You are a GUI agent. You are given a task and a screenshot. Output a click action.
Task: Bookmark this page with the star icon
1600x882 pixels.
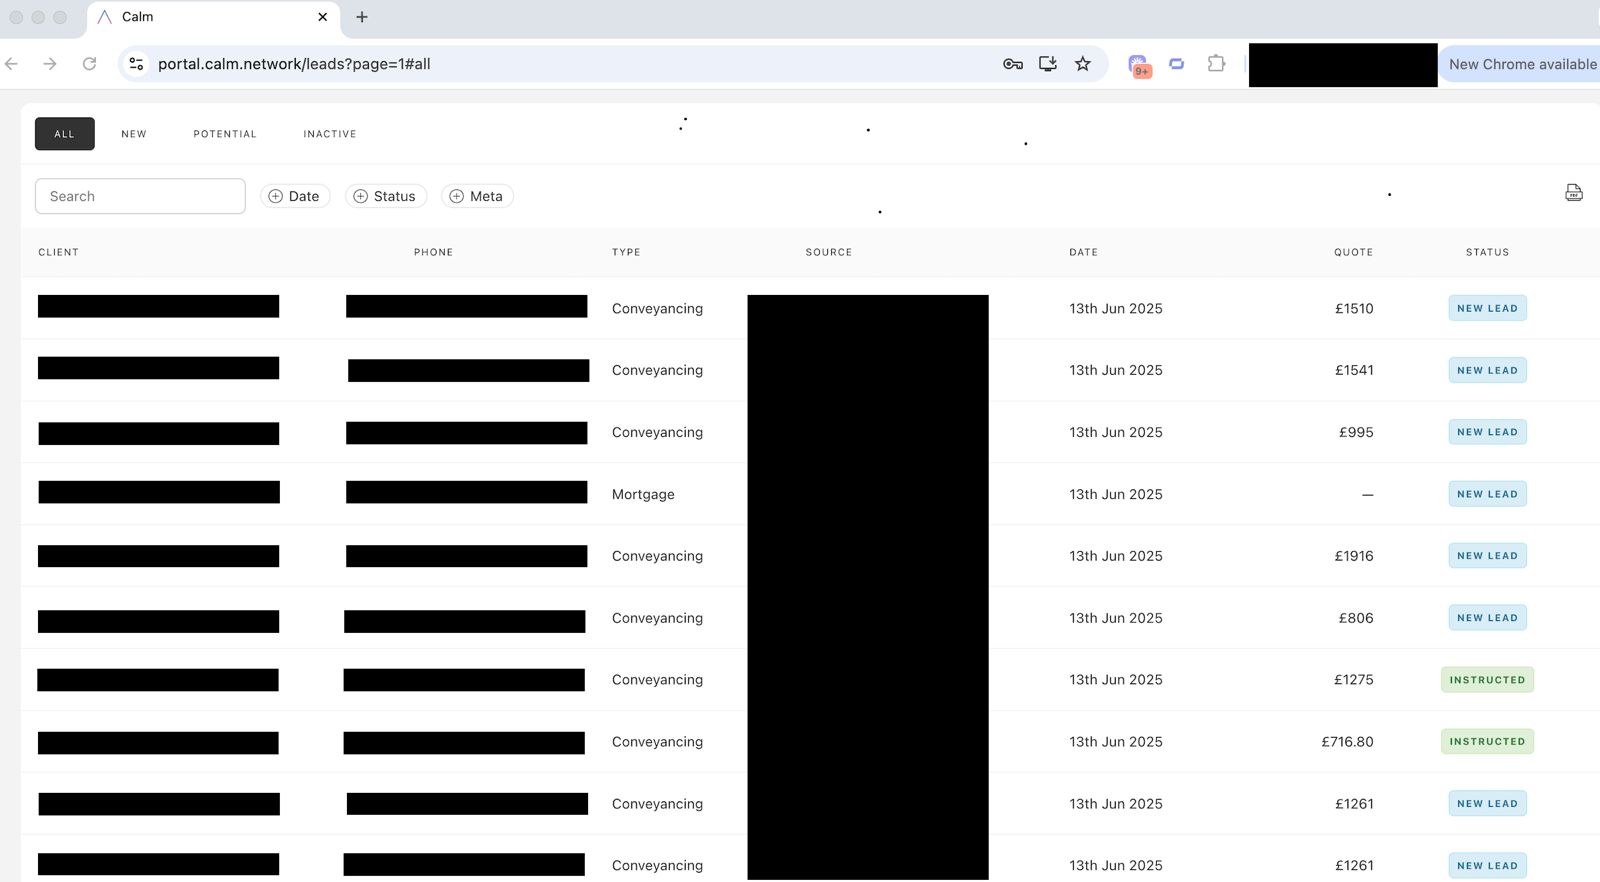[x=1082, y=64]
